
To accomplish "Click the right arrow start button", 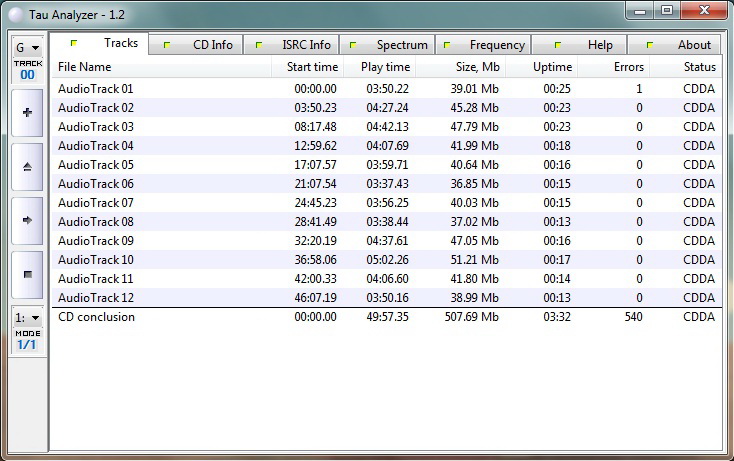I will point(27,220).
